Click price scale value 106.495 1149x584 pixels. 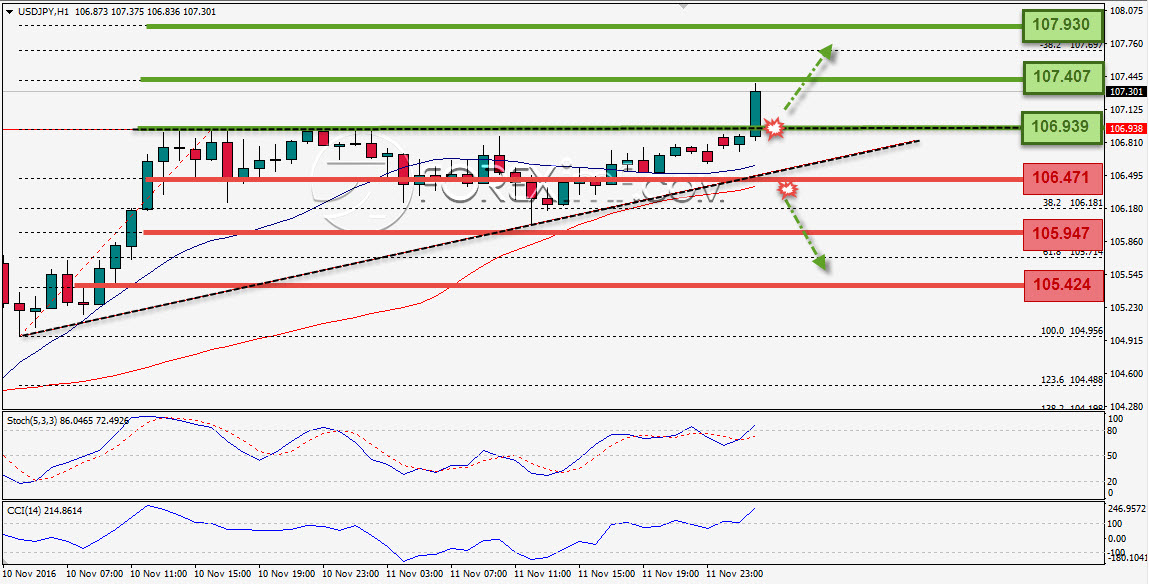click(1127, 176)
